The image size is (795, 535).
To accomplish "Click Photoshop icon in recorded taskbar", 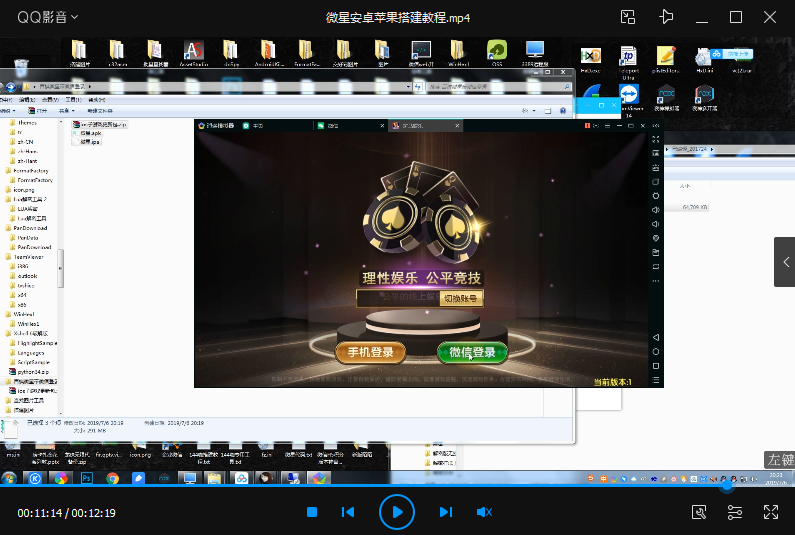I will point(87,479).
